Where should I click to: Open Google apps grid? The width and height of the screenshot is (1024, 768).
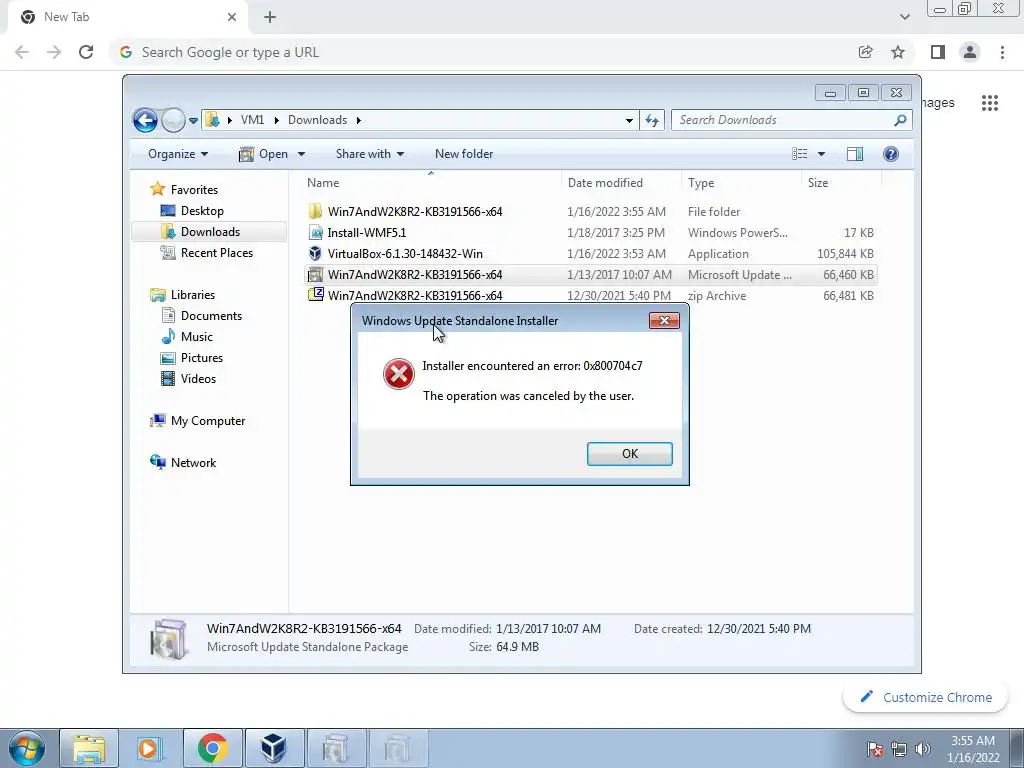[989, 103]
